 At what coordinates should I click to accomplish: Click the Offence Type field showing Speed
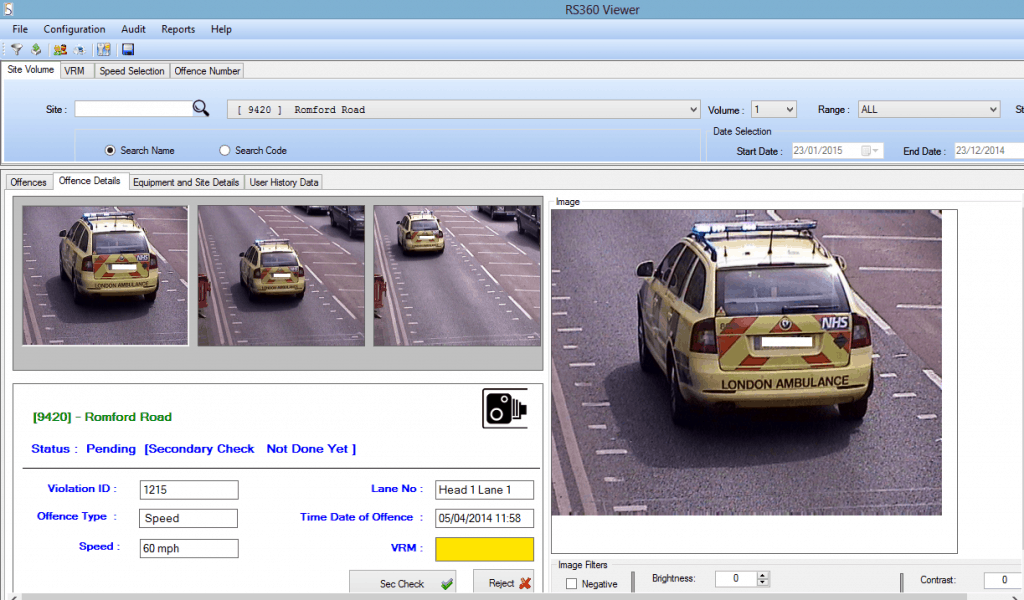point(188,518)
